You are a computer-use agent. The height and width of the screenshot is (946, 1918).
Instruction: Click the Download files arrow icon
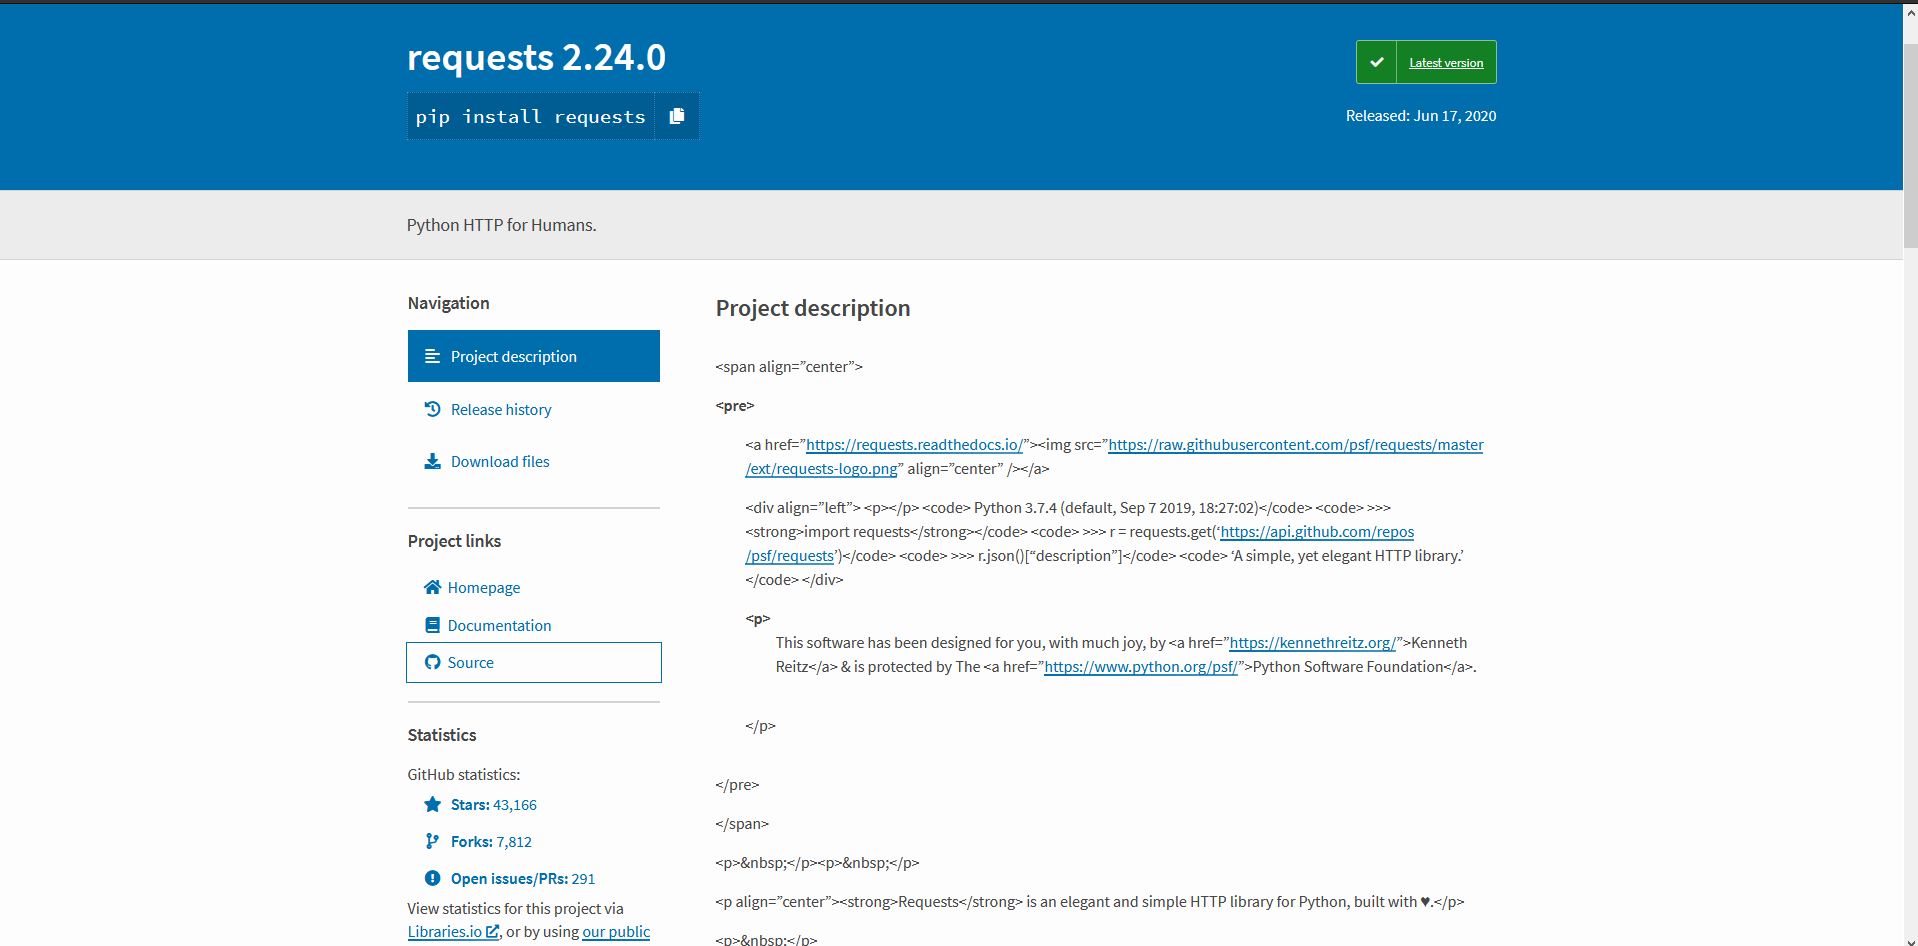click(x=432, y=461)
